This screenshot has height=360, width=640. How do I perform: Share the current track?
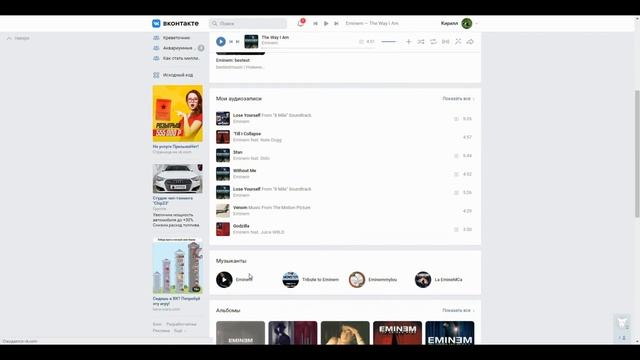(470, 42)
